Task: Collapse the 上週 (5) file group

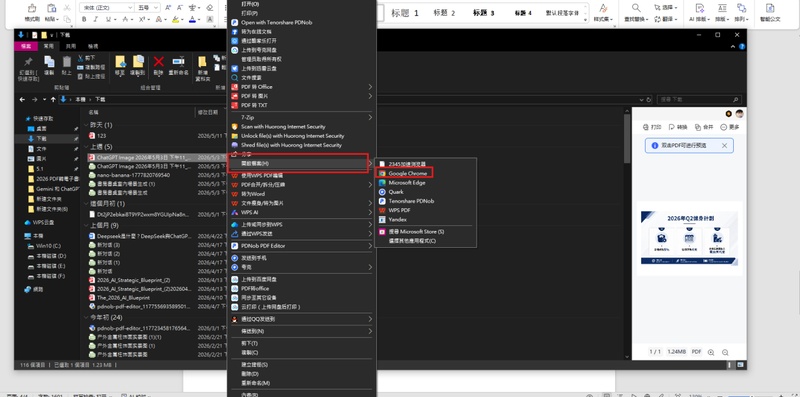Action: 86,147
